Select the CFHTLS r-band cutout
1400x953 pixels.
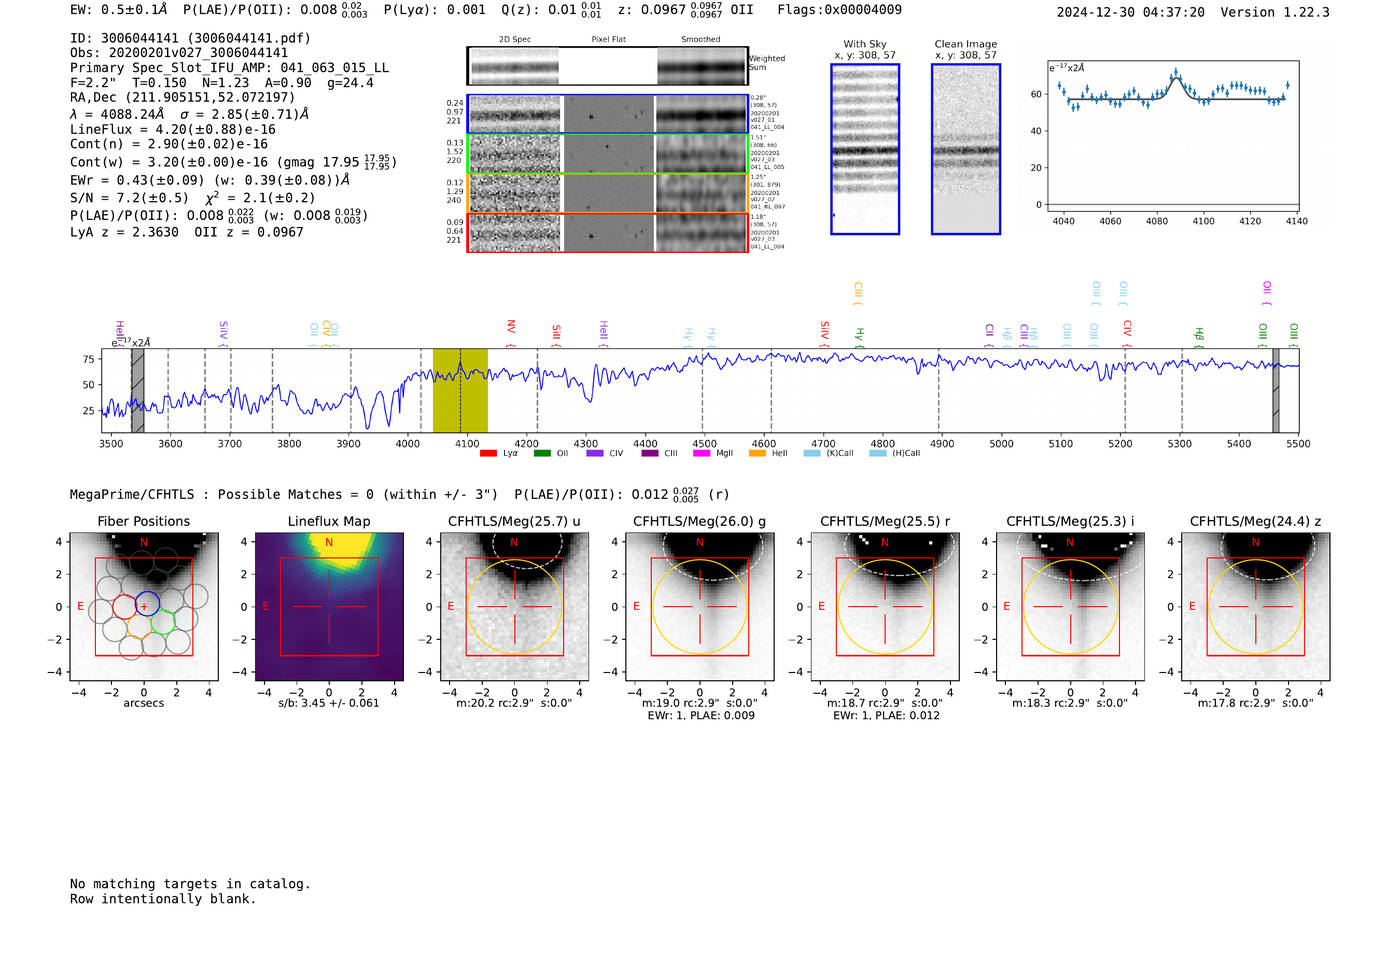885,607
